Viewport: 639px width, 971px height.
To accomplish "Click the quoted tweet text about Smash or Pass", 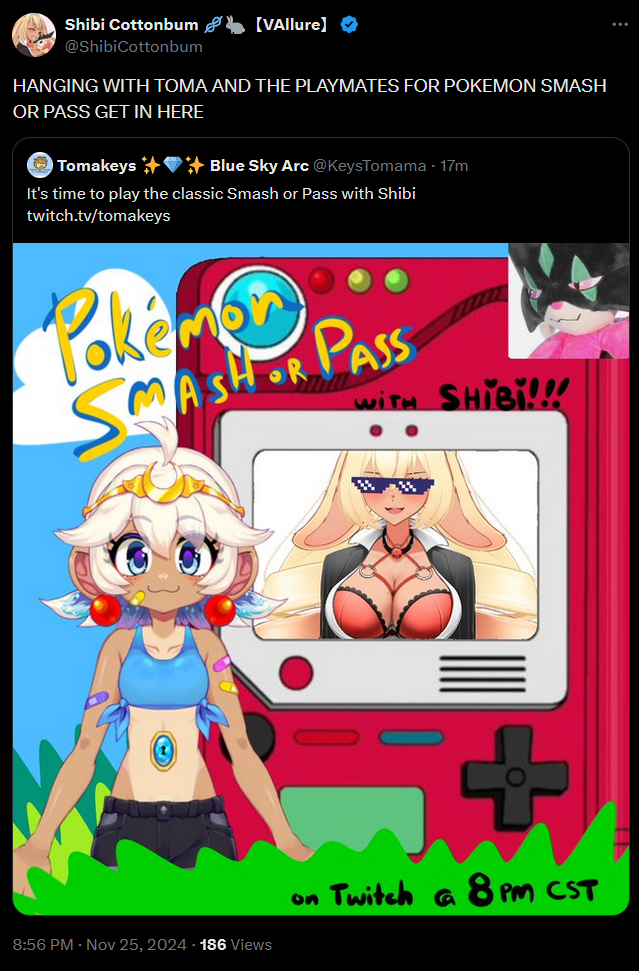I will tap(221, 194).
